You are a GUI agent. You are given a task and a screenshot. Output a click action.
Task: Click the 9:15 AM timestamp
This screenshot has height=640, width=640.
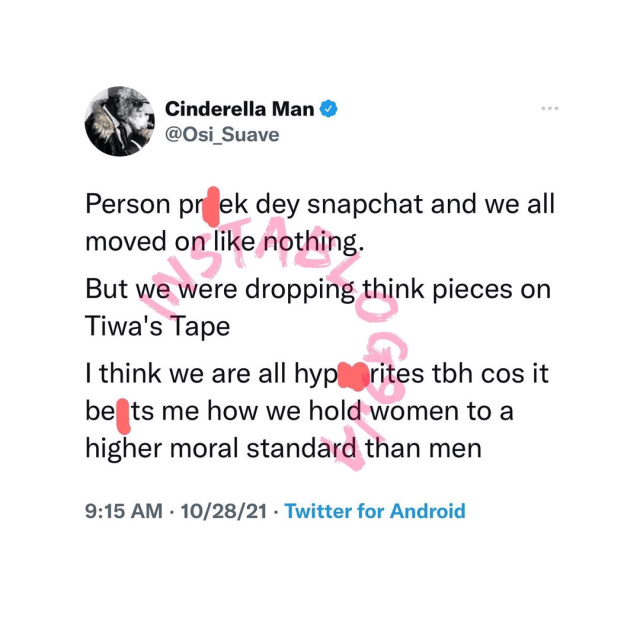pos(125,510)
